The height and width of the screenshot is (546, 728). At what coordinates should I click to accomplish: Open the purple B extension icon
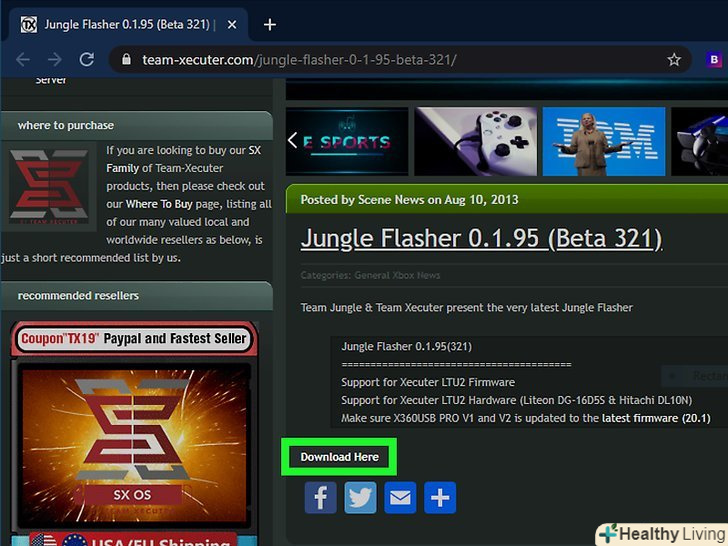(714, 59)
